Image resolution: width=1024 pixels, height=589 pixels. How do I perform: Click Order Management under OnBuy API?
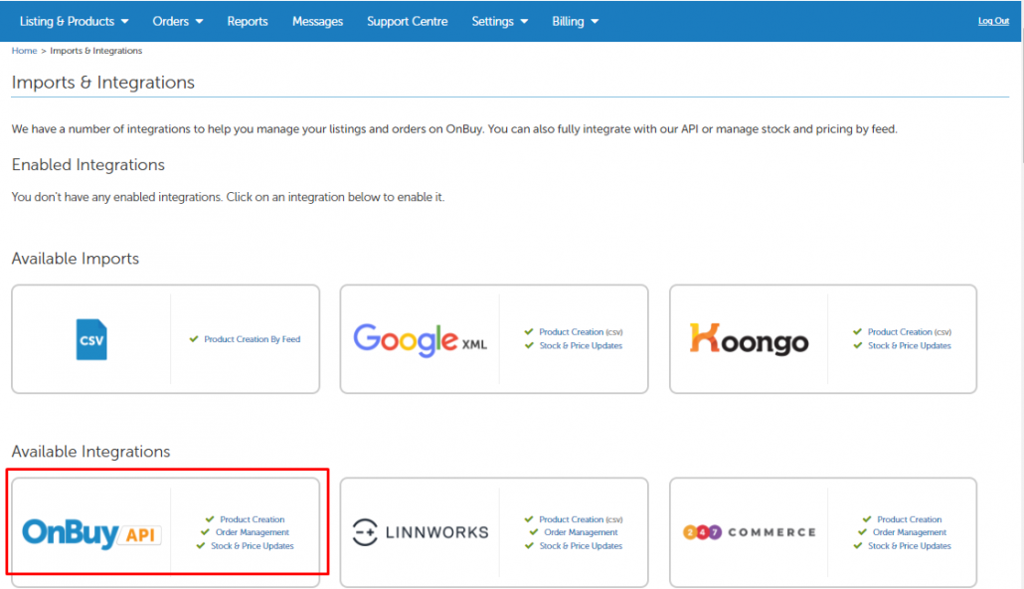tap(255, 532)
